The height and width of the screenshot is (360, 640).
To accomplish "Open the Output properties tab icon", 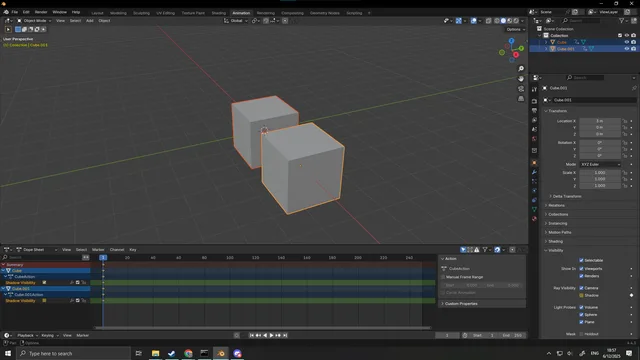I will tap(534, 111).
